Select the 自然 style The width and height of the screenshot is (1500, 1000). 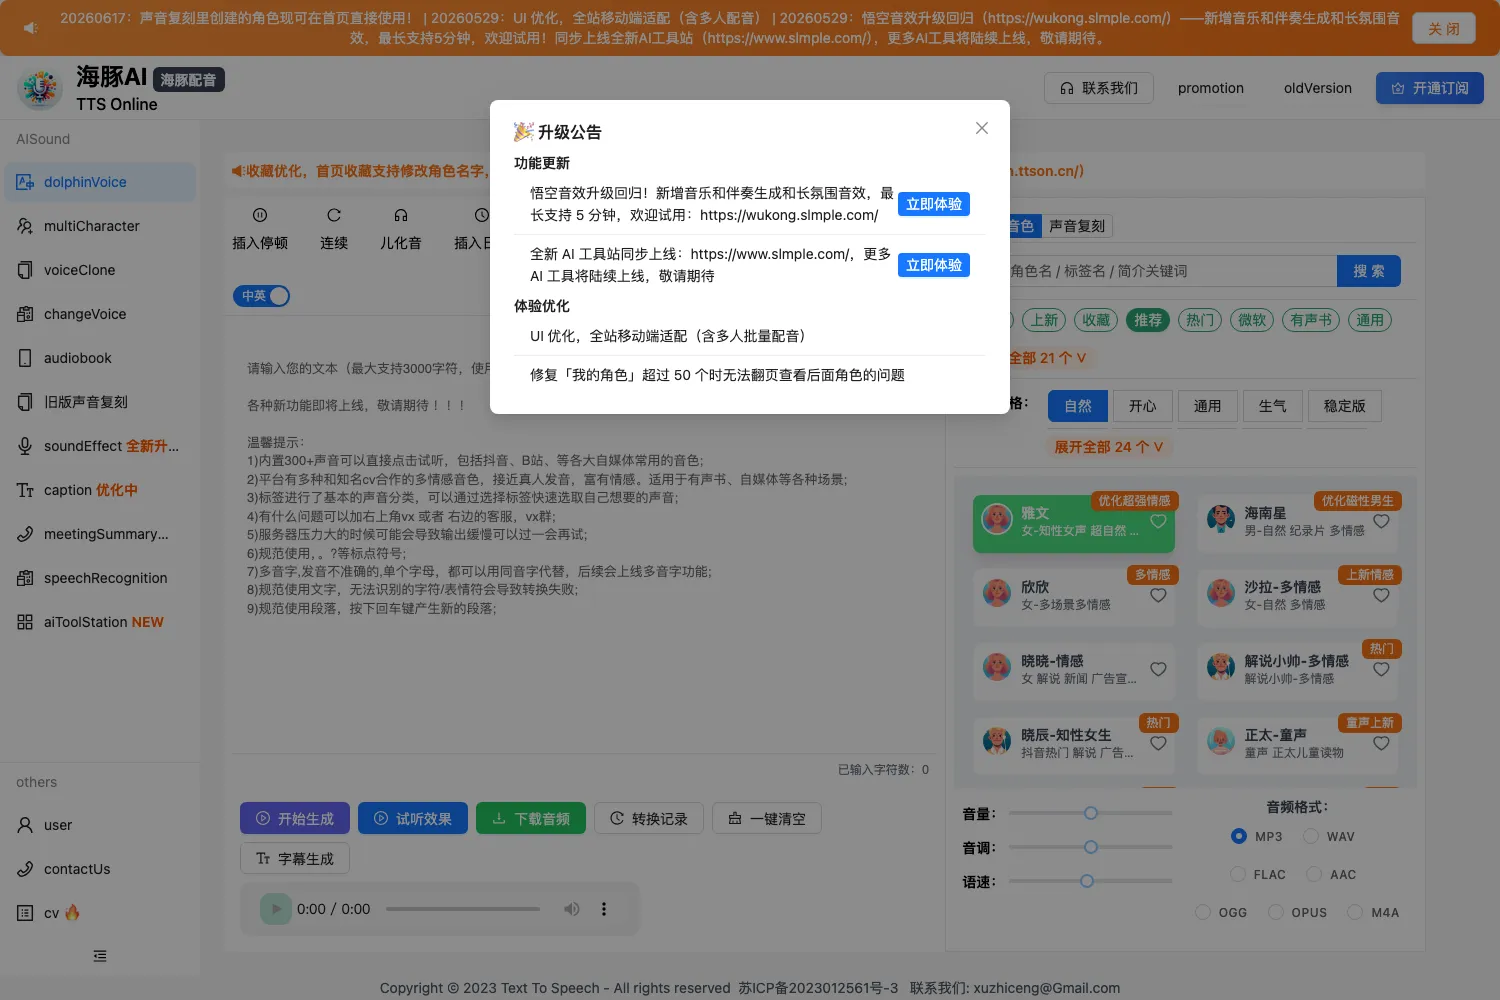1078,406
